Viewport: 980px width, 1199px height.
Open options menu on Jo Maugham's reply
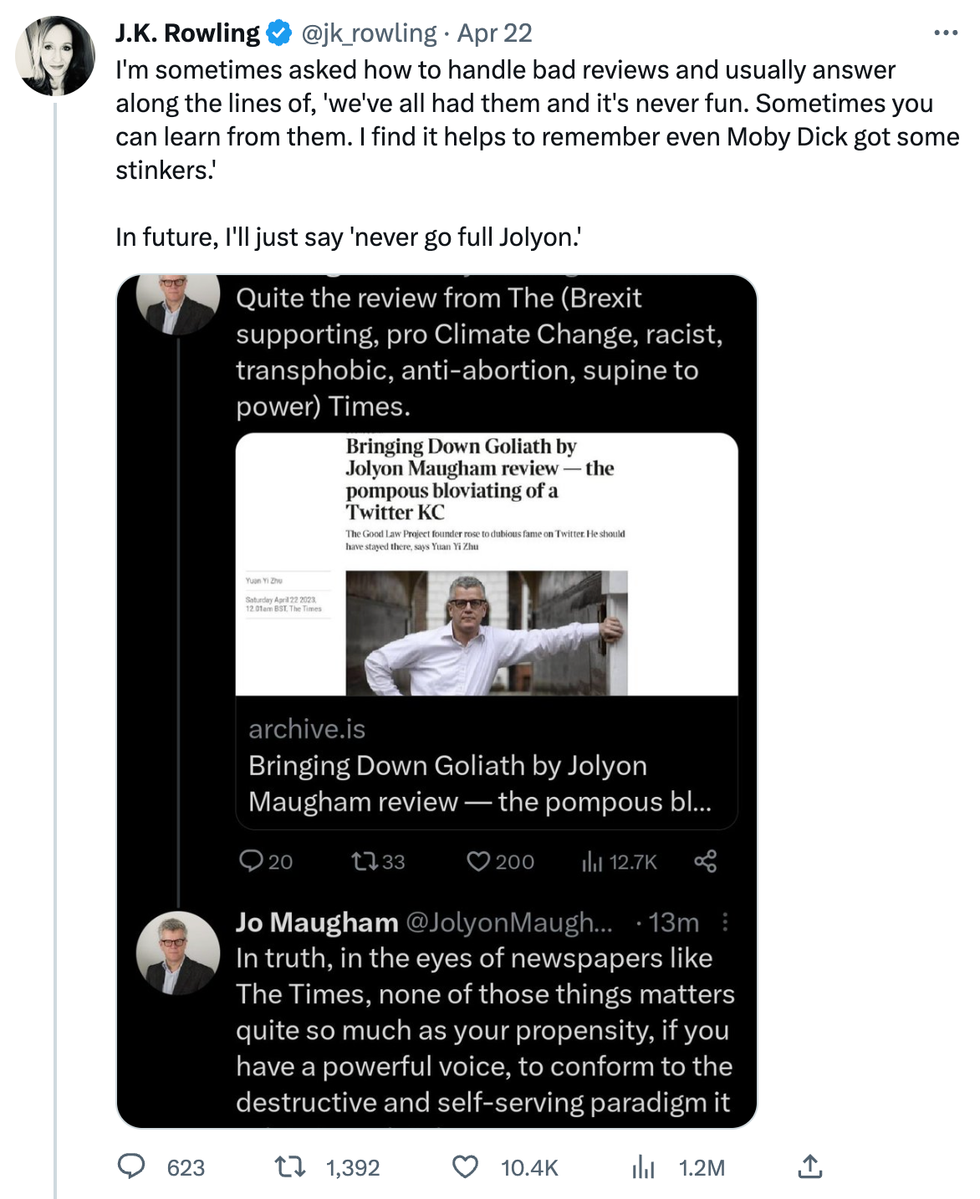click(x=726, y=923)
